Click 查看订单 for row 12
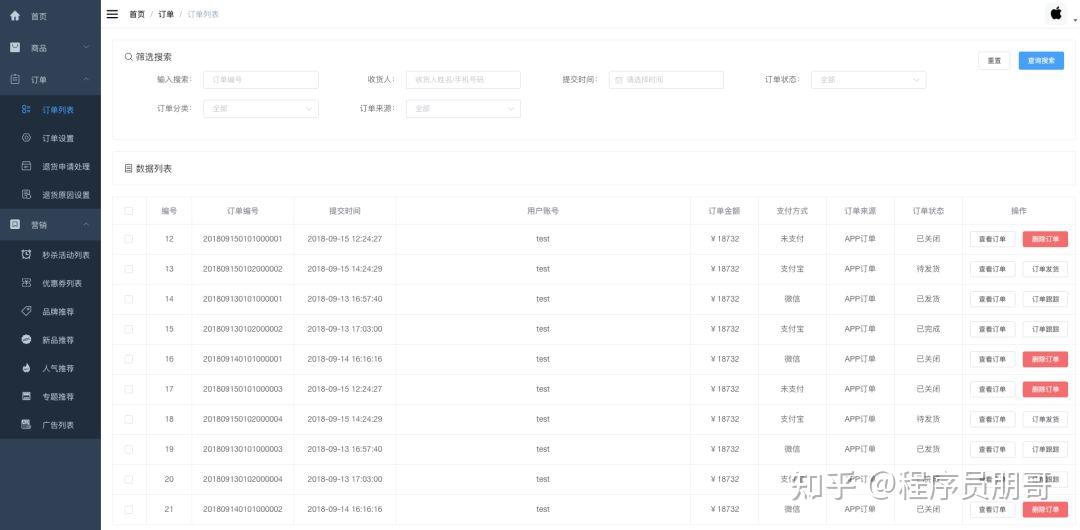1080x530 pixels. pyautogui.click(x=993, y=239)
